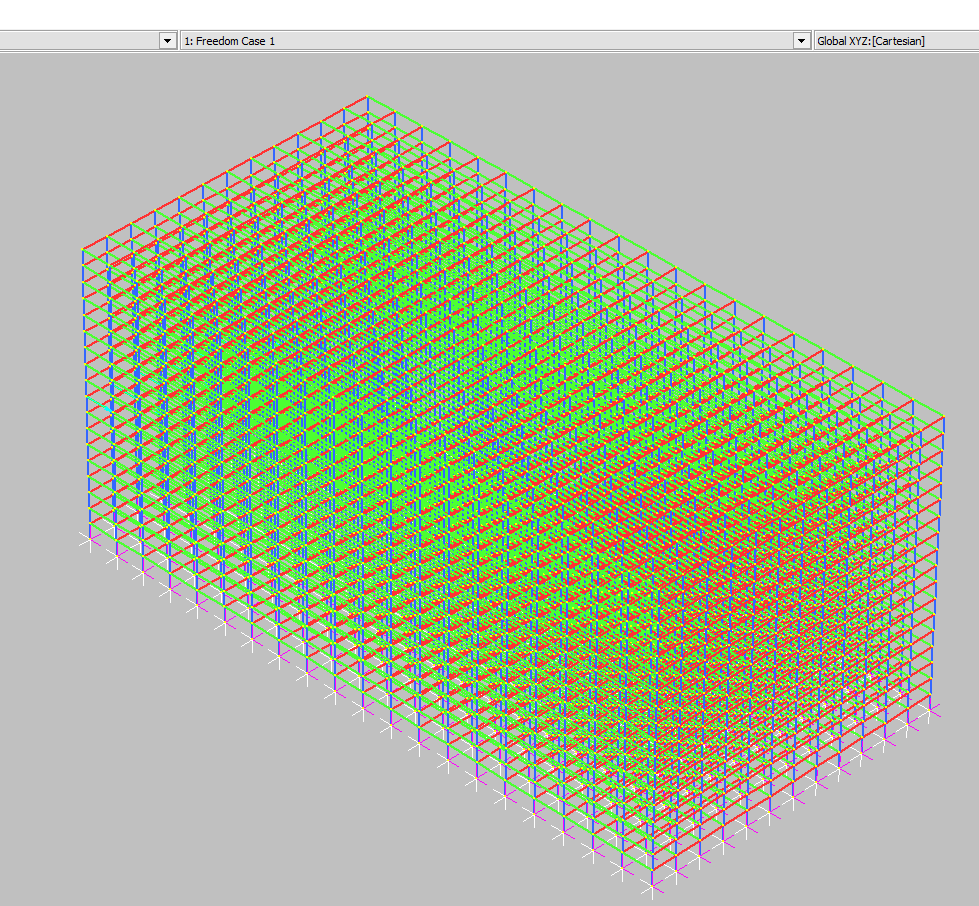Click the empty leftmost combo box field

tap(78, 41)
